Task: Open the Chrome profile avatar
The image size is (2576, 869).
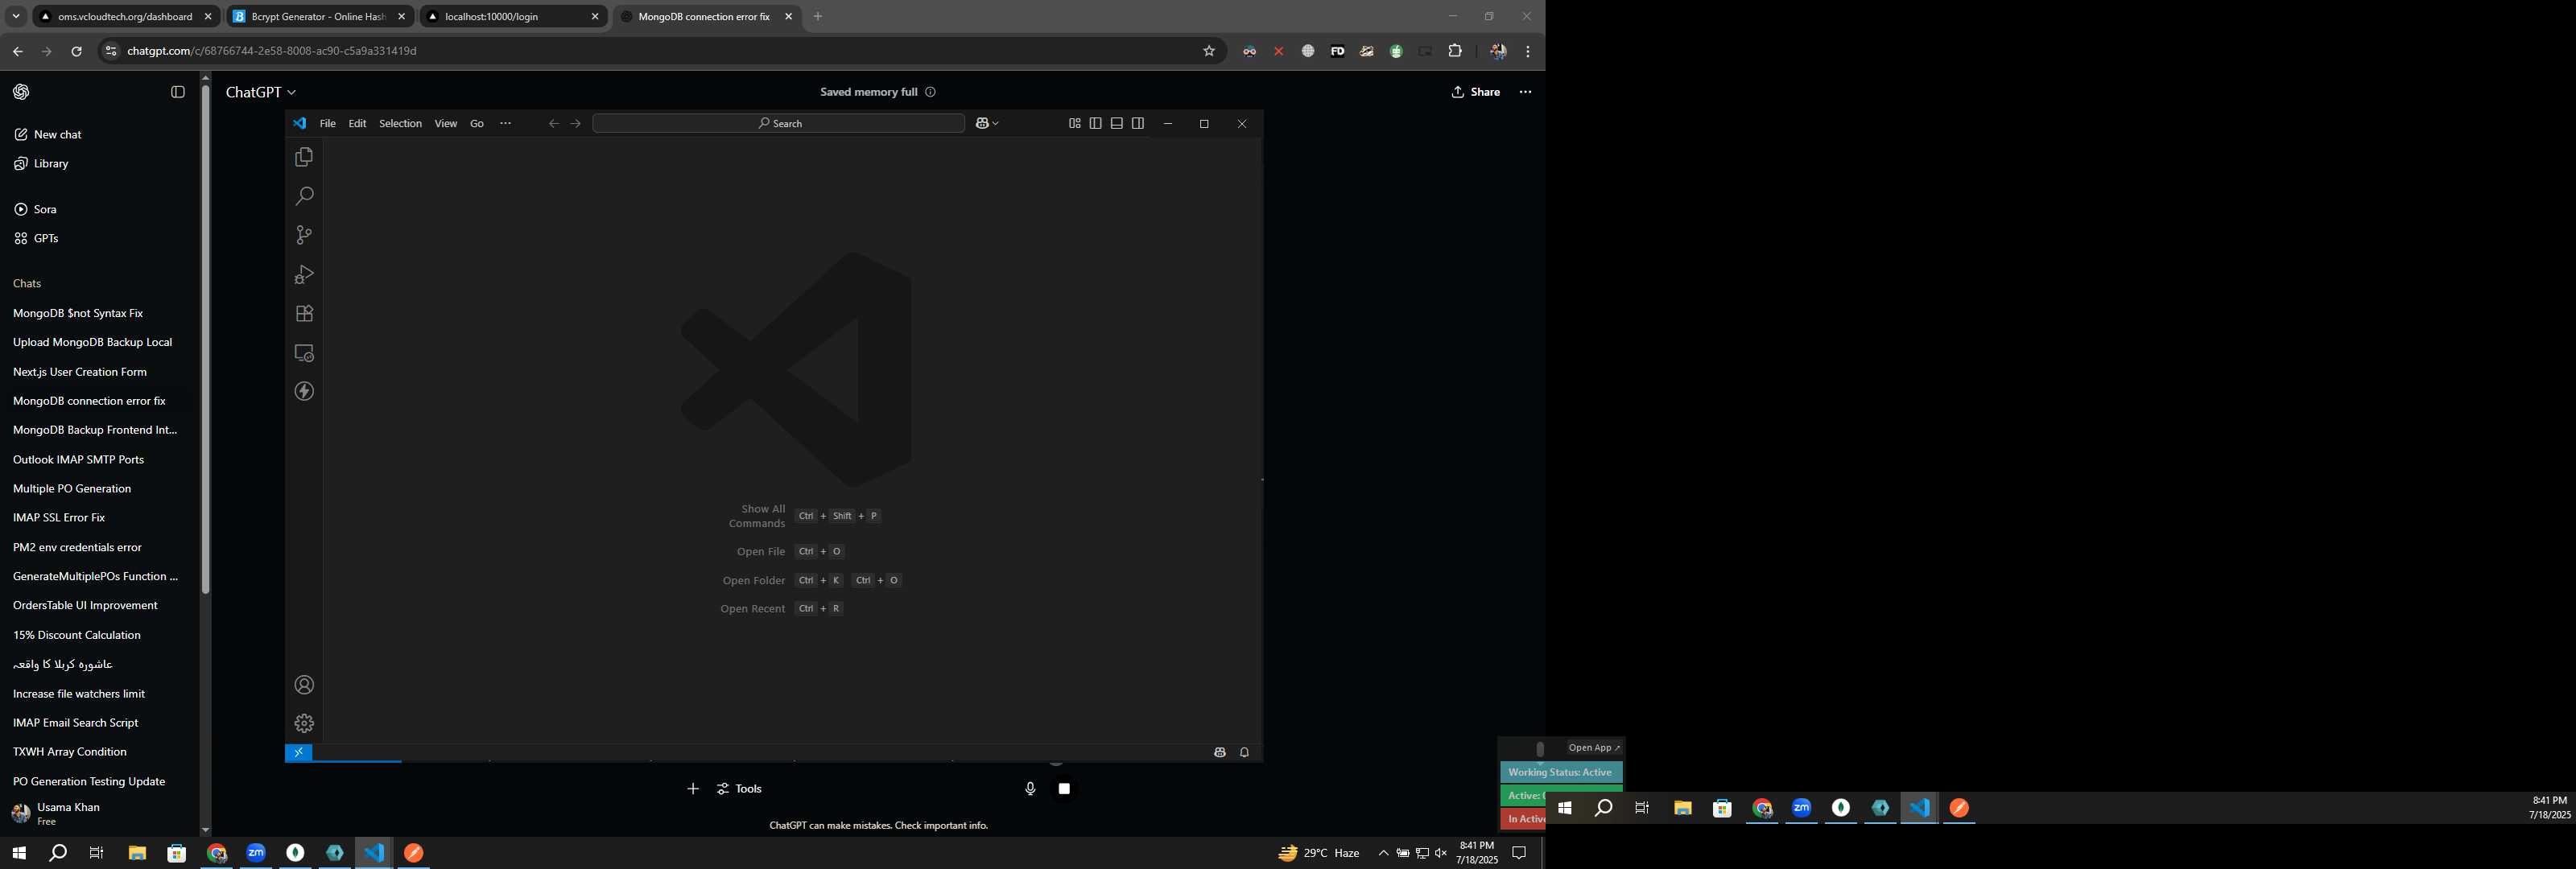Action: pos(1498,51)
